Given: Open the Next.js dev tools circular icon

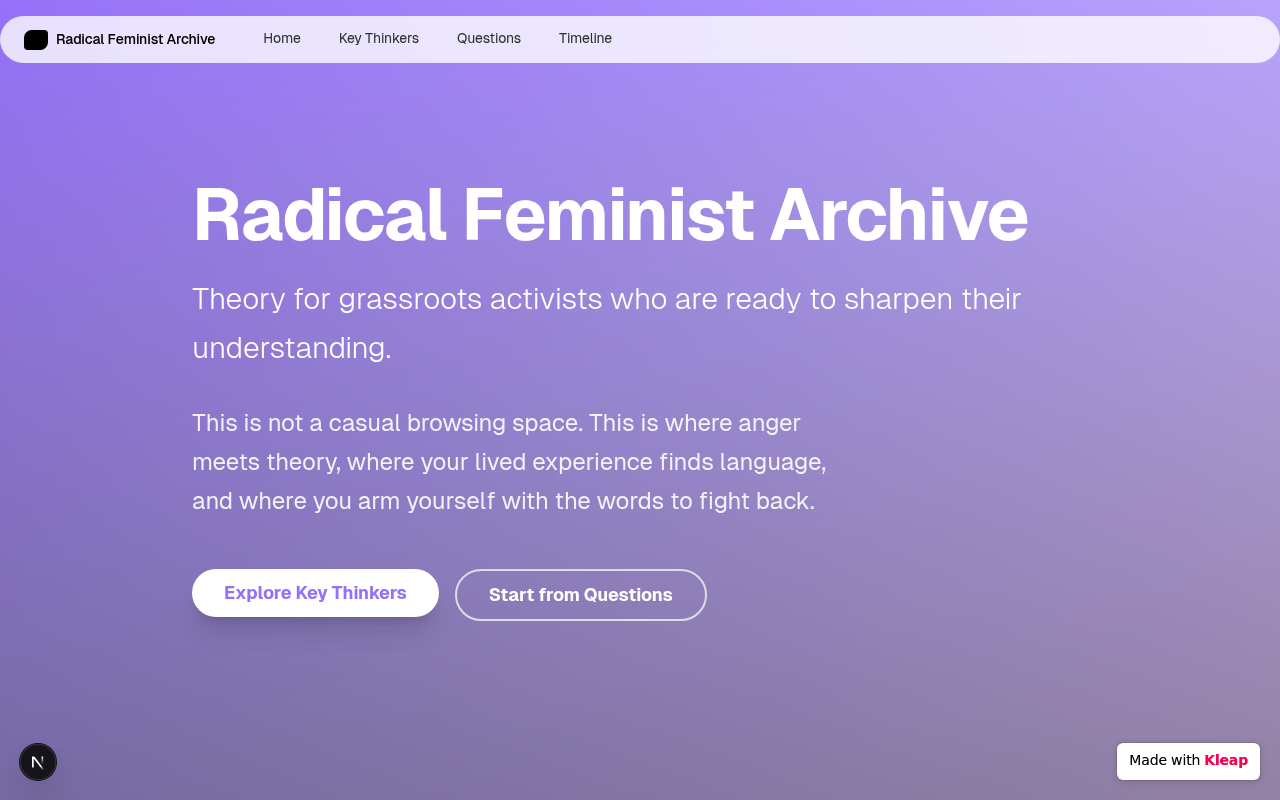Looking at the screenshot, I should tap(38, 762).
